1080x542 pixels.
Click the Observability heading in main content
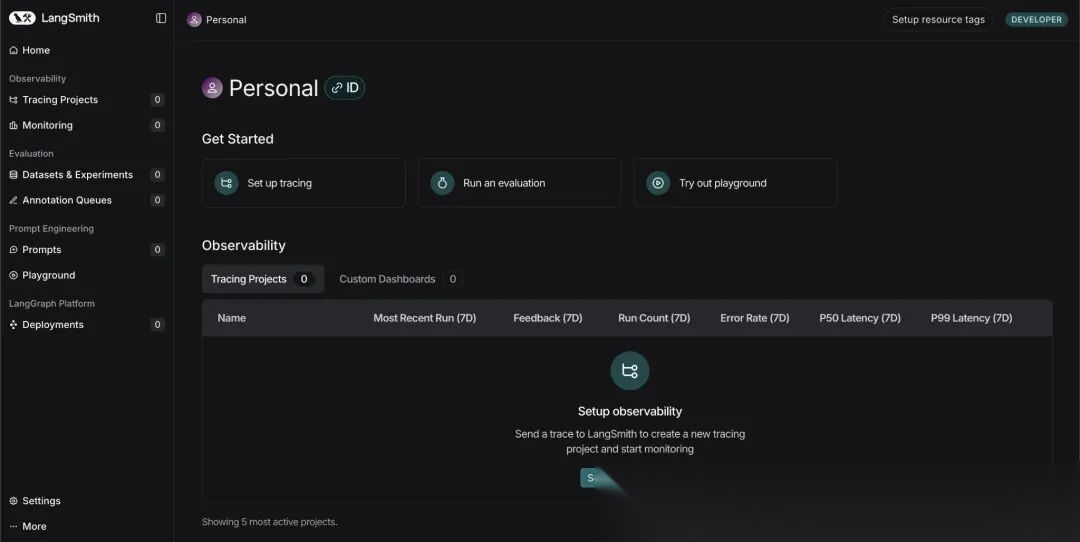(243, 246)
